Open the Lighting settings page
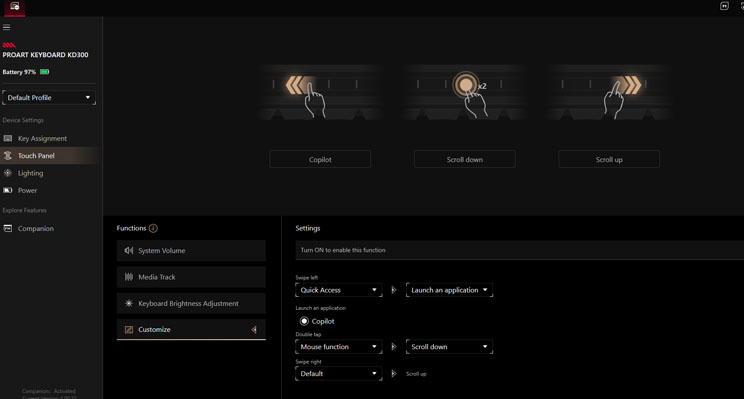 [x=30, y=173]
